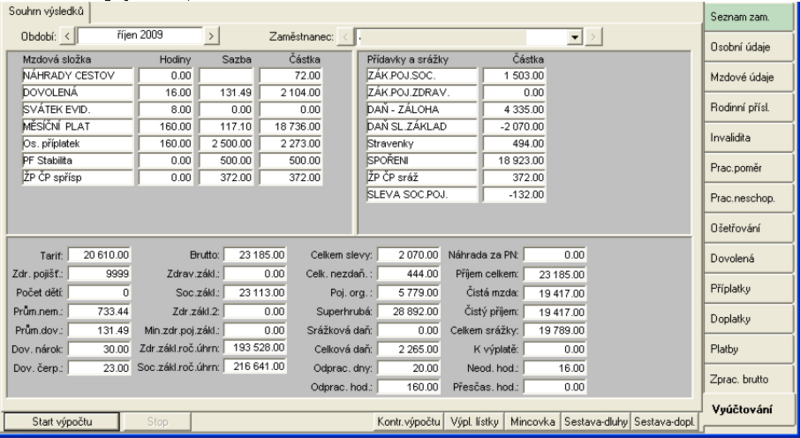Click Soc.zákl.roč.úhrn value 216 641.00
This screenshot has width=800, height=438.
click(255, 367)
